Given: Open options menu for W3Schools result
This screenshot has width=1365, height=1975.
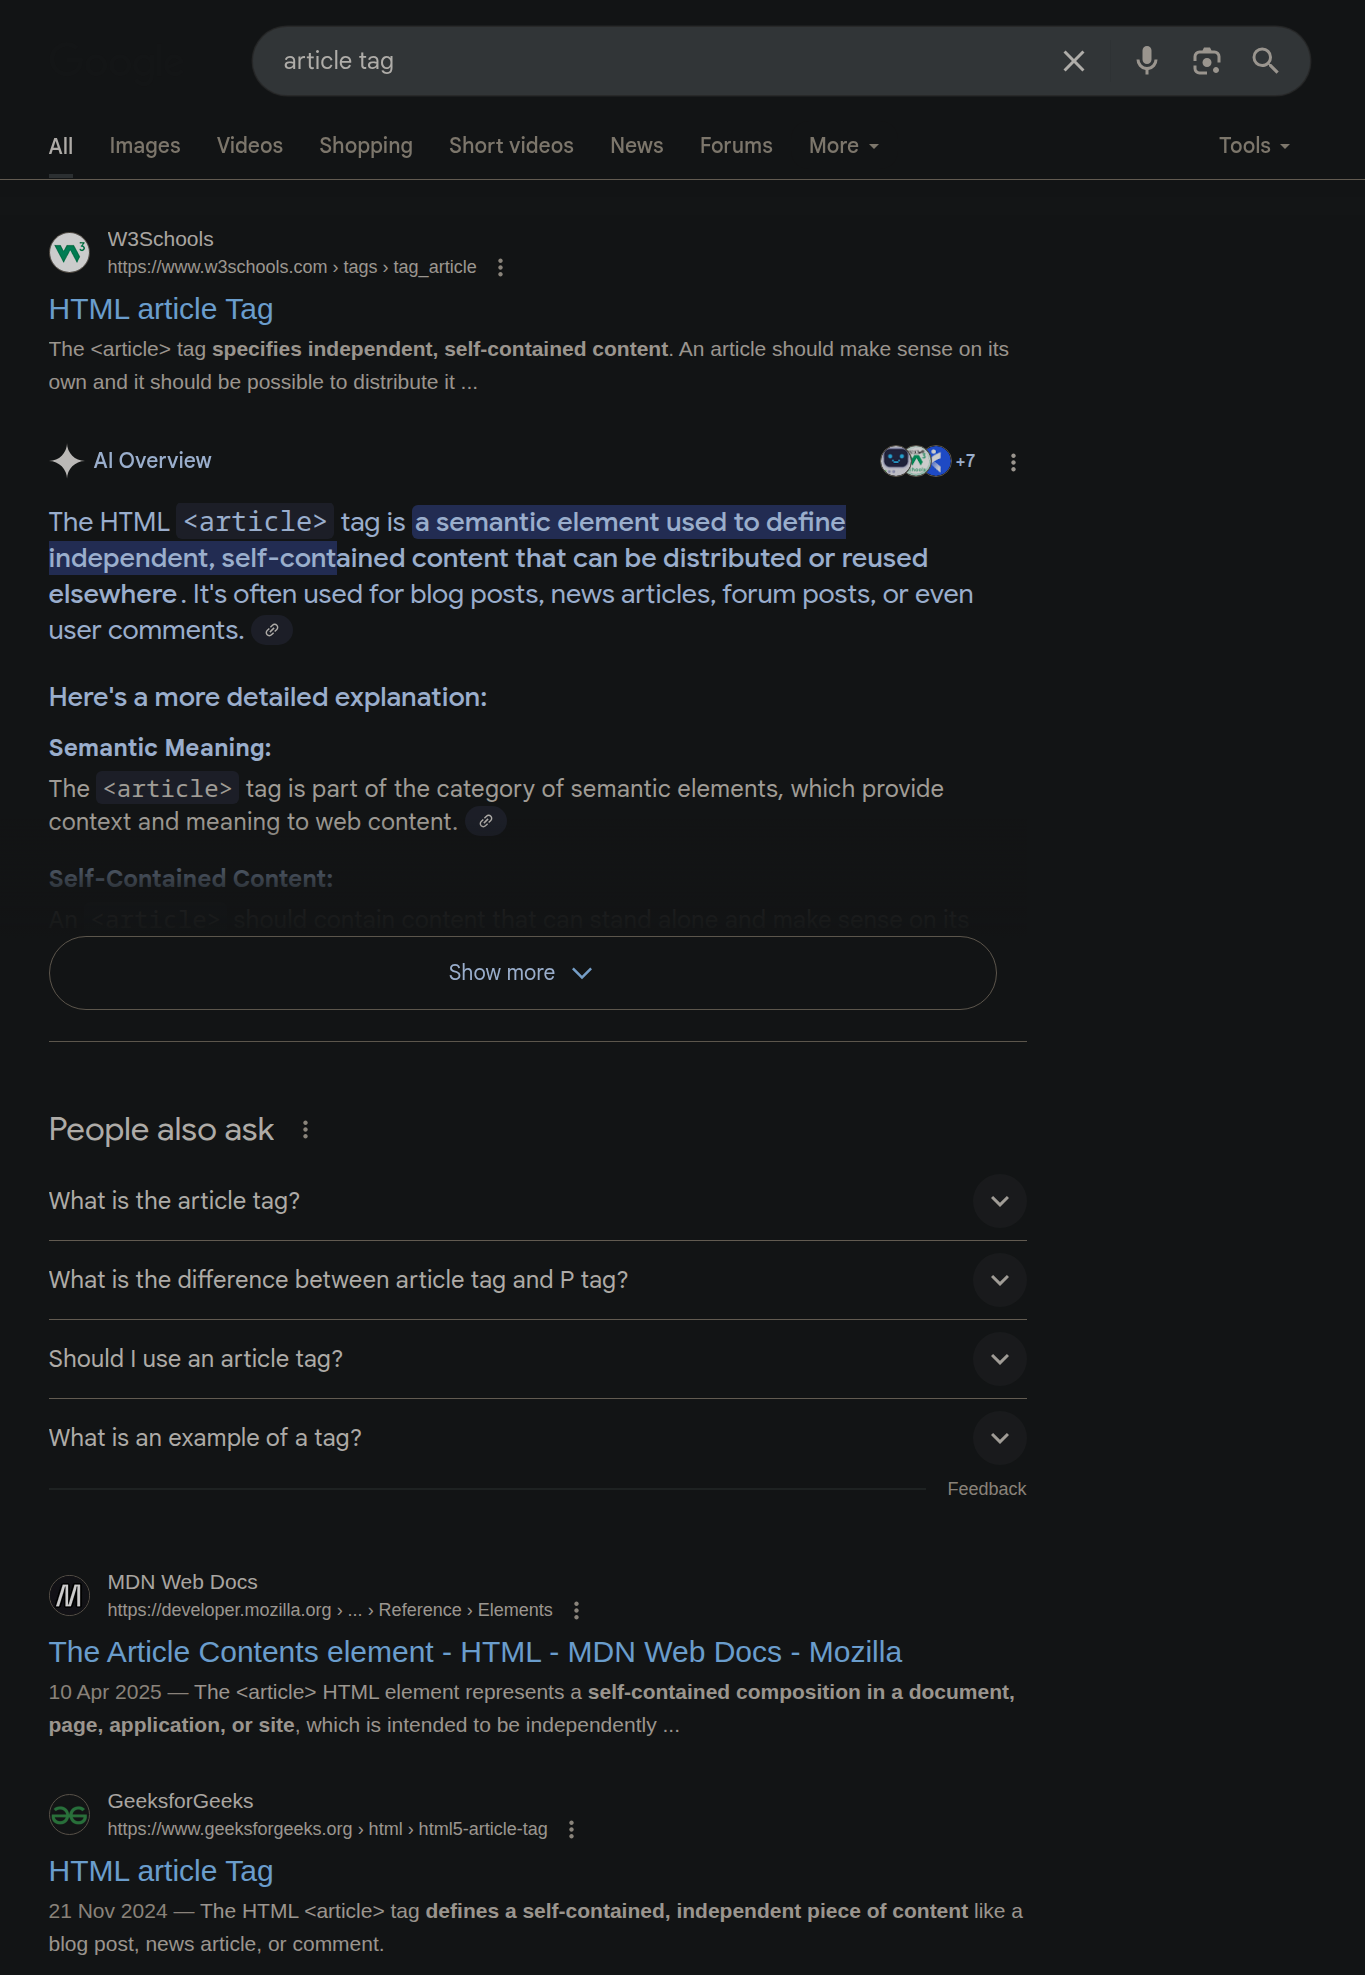Looking at the screenshot, I should [500, 267].
